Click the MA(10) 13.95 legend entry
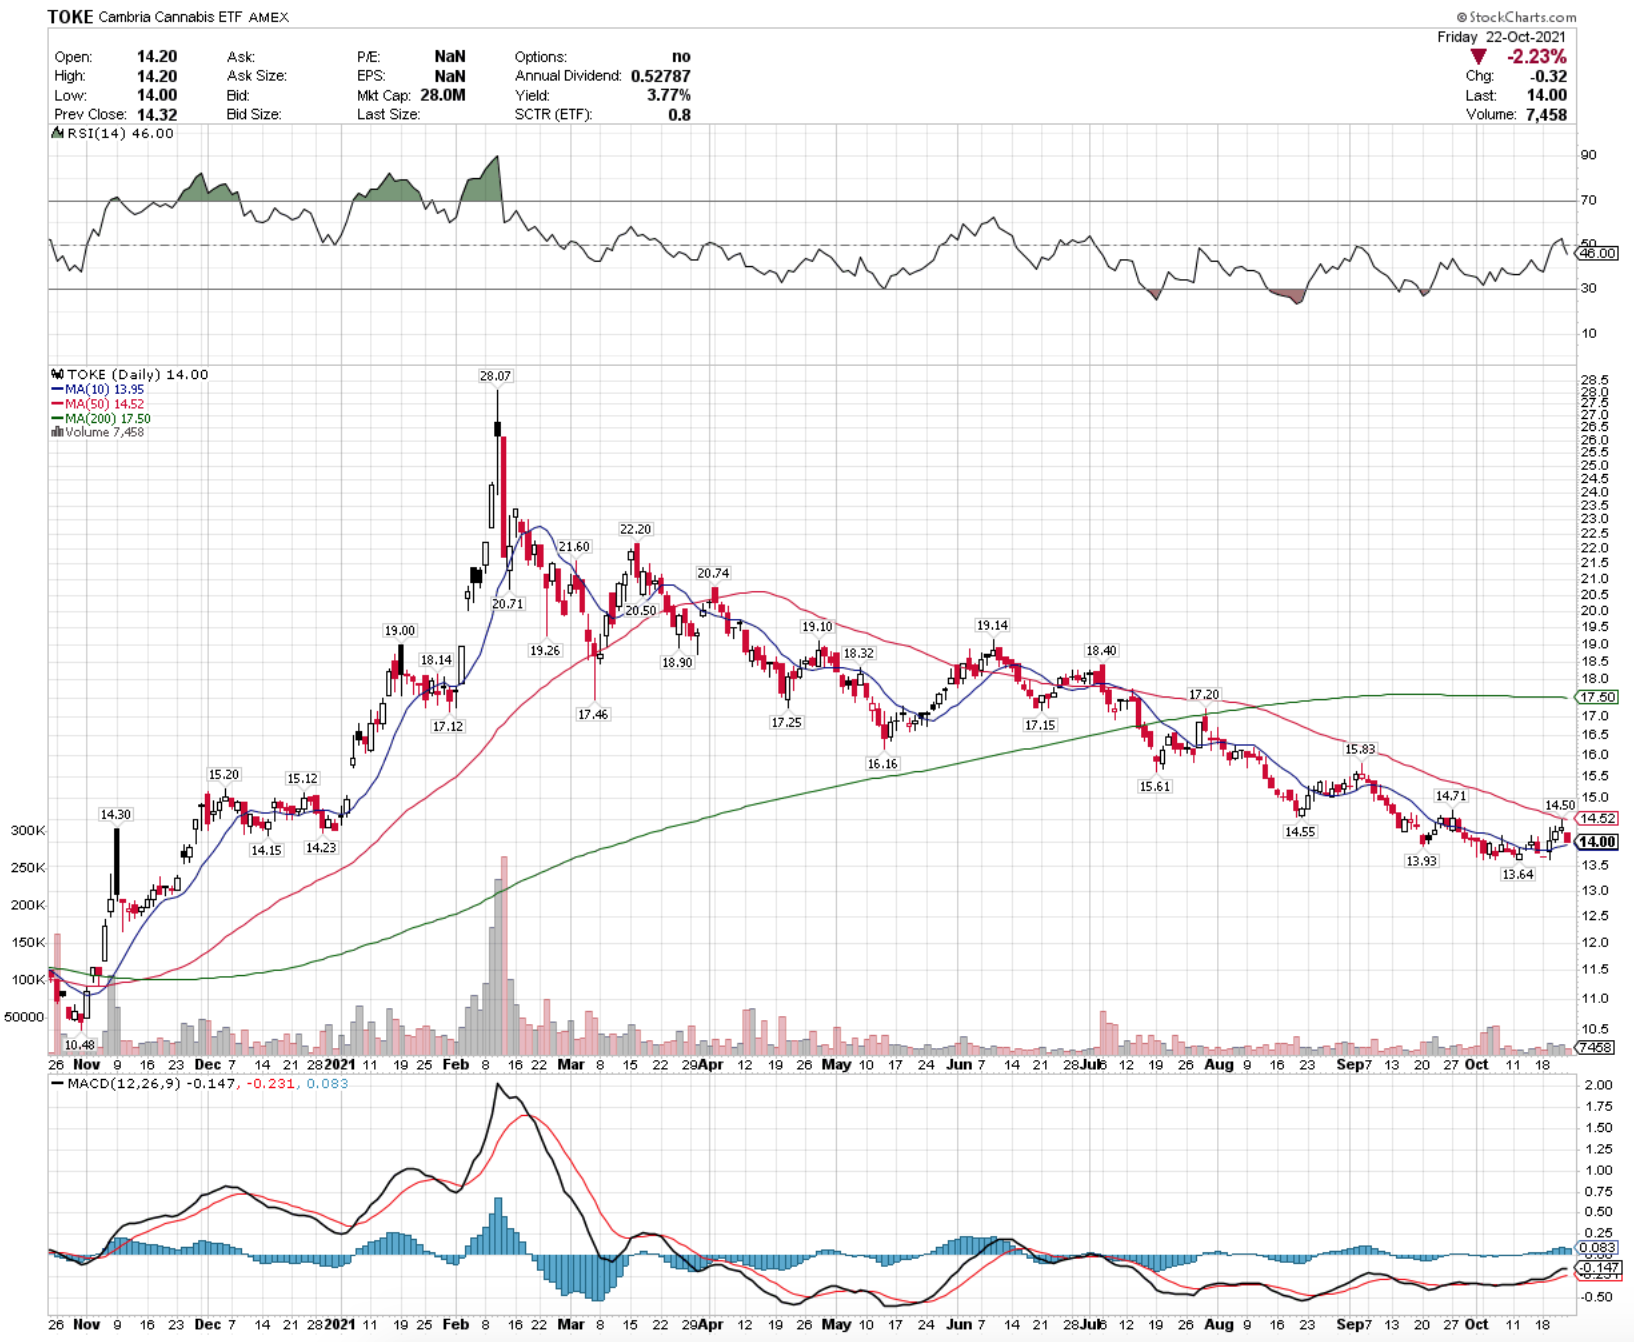The width and height of the screenshot is (1634, 1342). (x=98, y=389)
